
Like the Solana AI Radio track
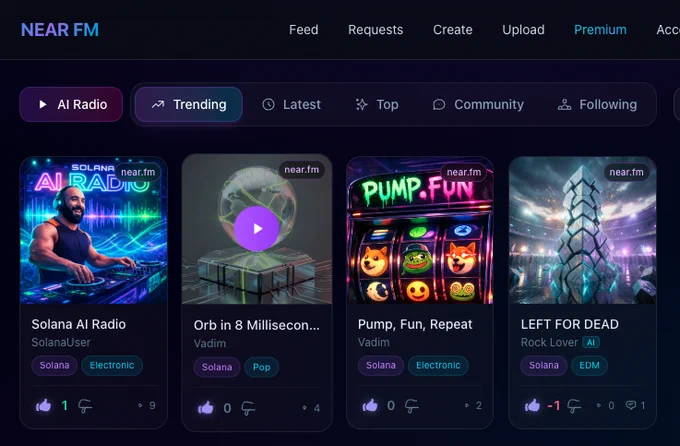(x=43, y=406)
